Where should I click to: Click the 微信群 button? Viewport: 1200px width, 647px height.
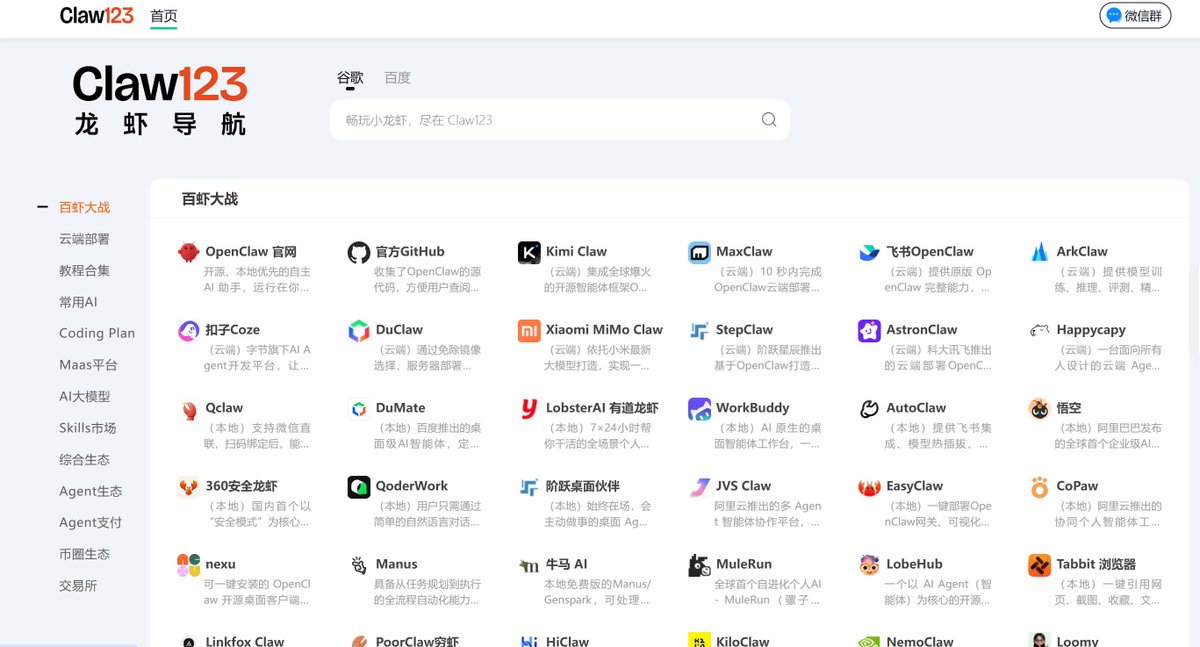(x=1135, y=16)
